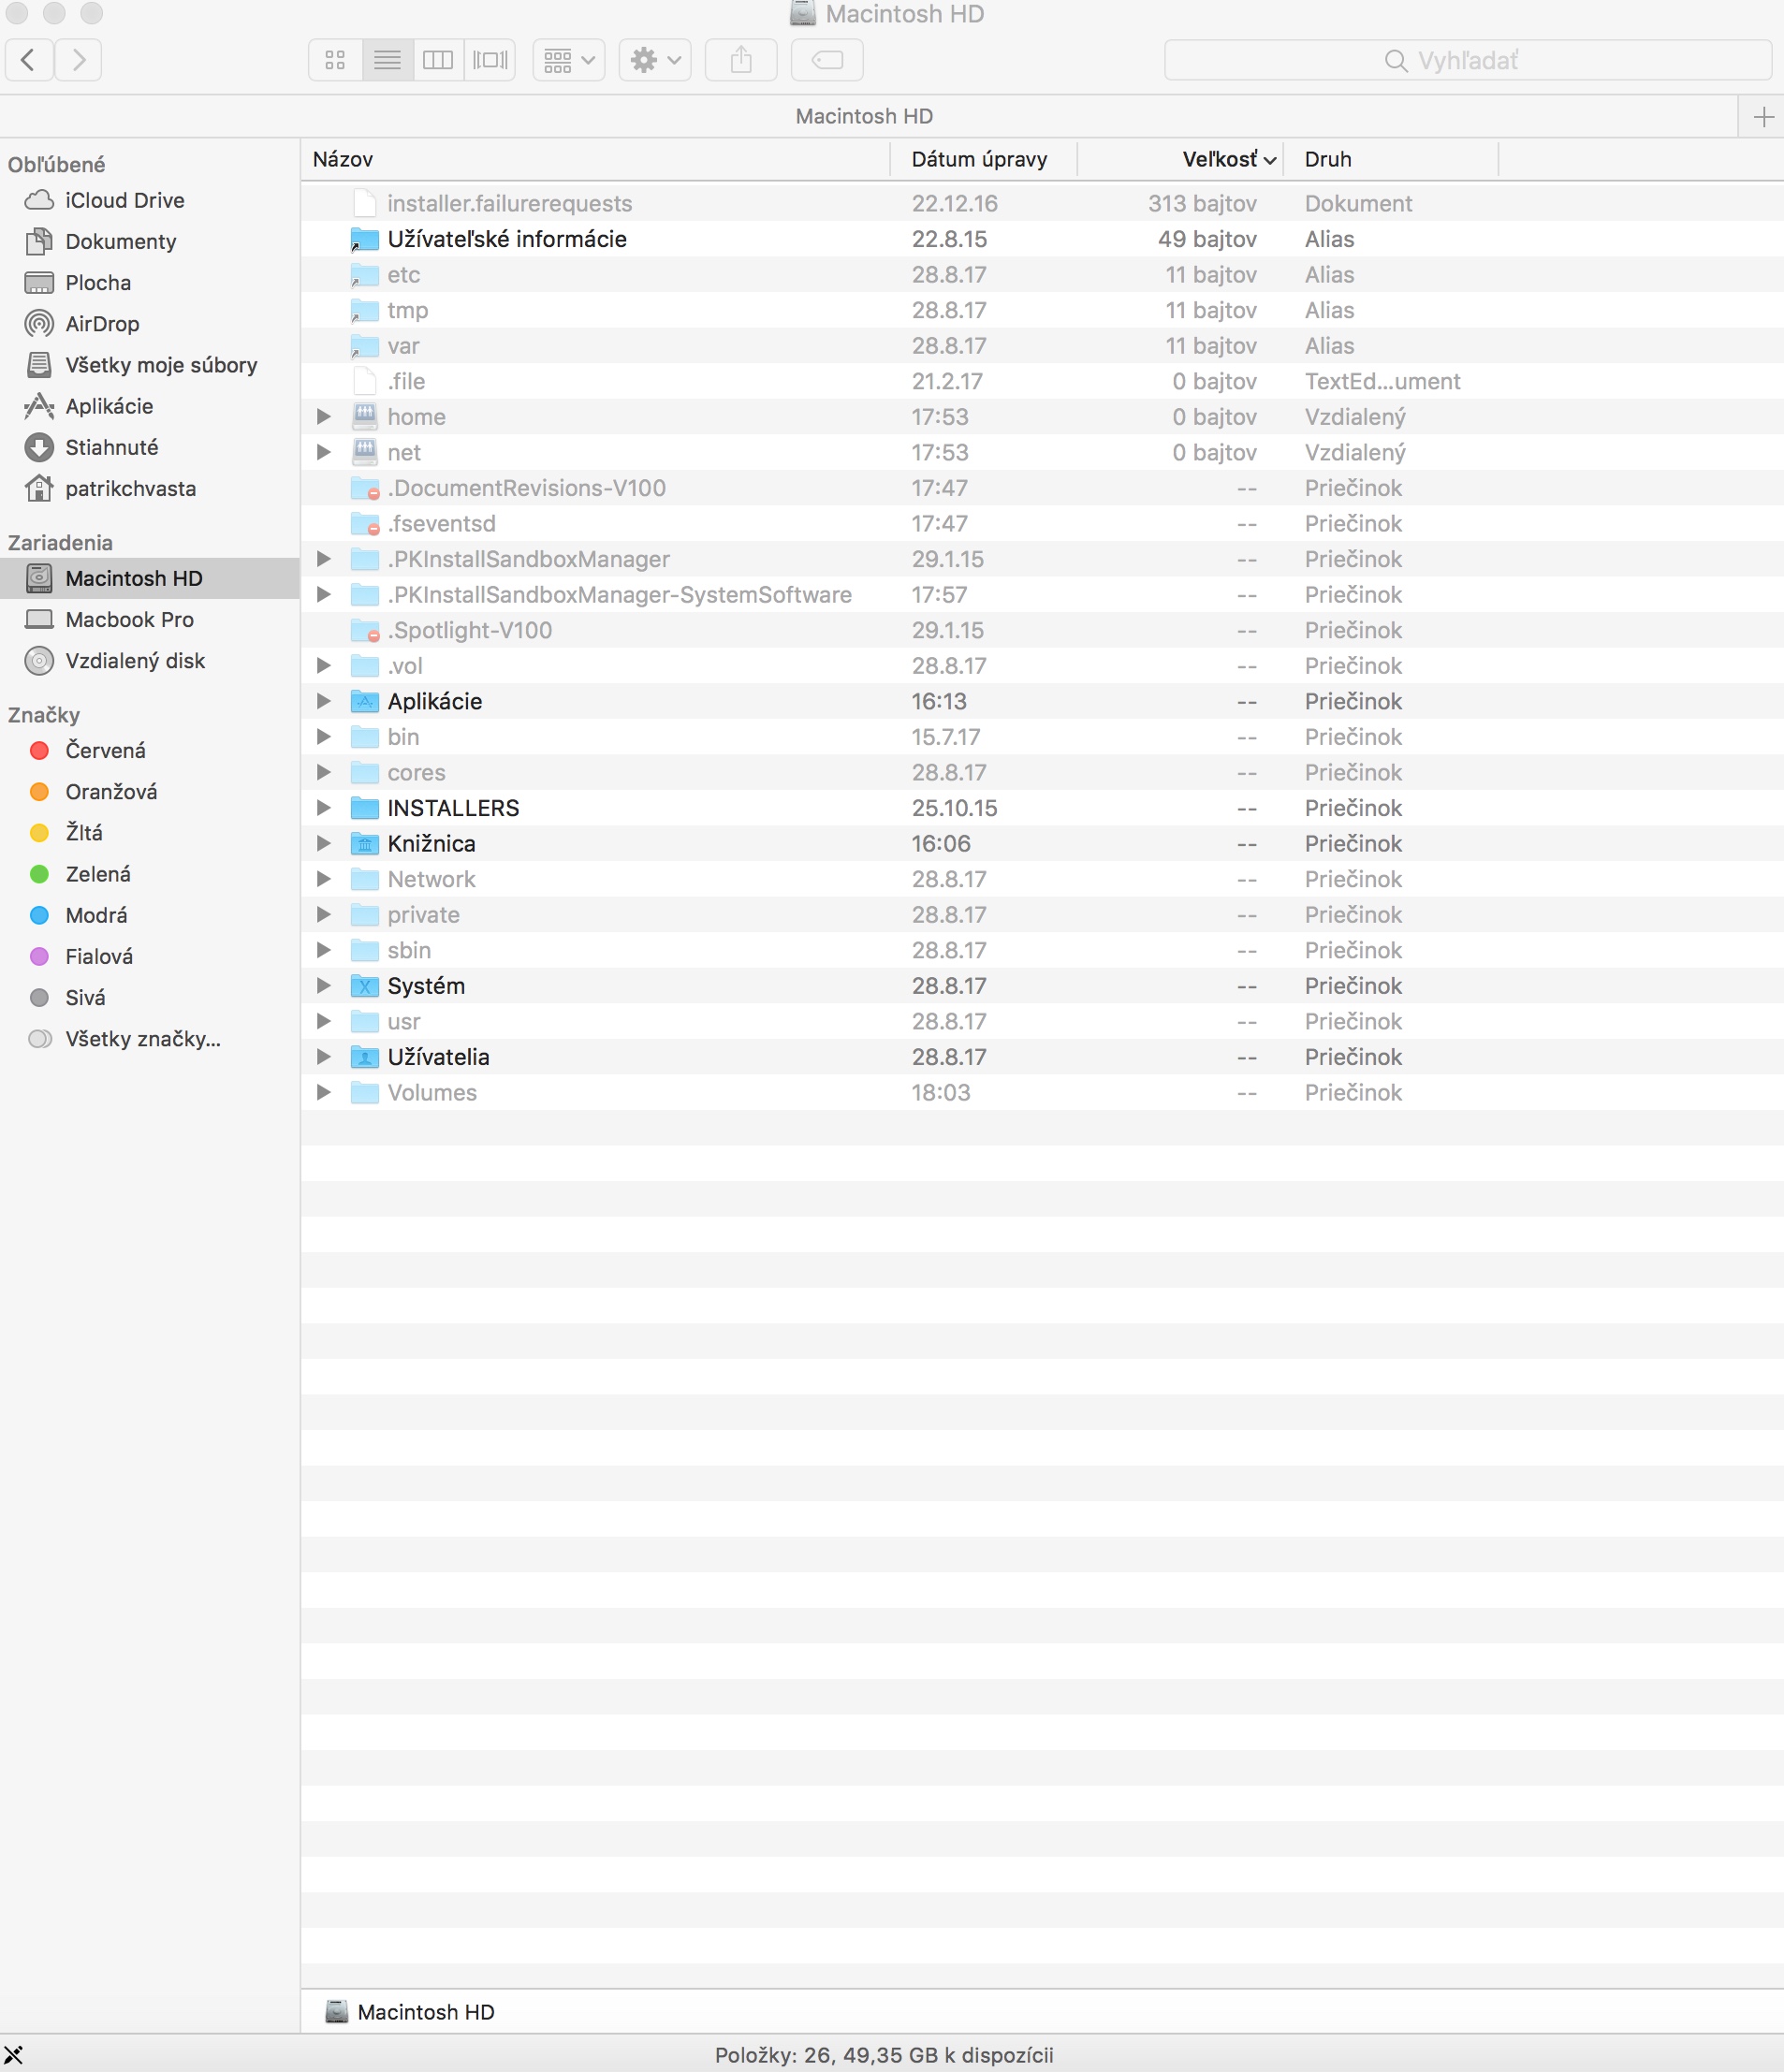The width and height of the screenshot is (1784, 2072).
Task: Select the .Spotlight-V100 folder
Action: pos(1042,630)
